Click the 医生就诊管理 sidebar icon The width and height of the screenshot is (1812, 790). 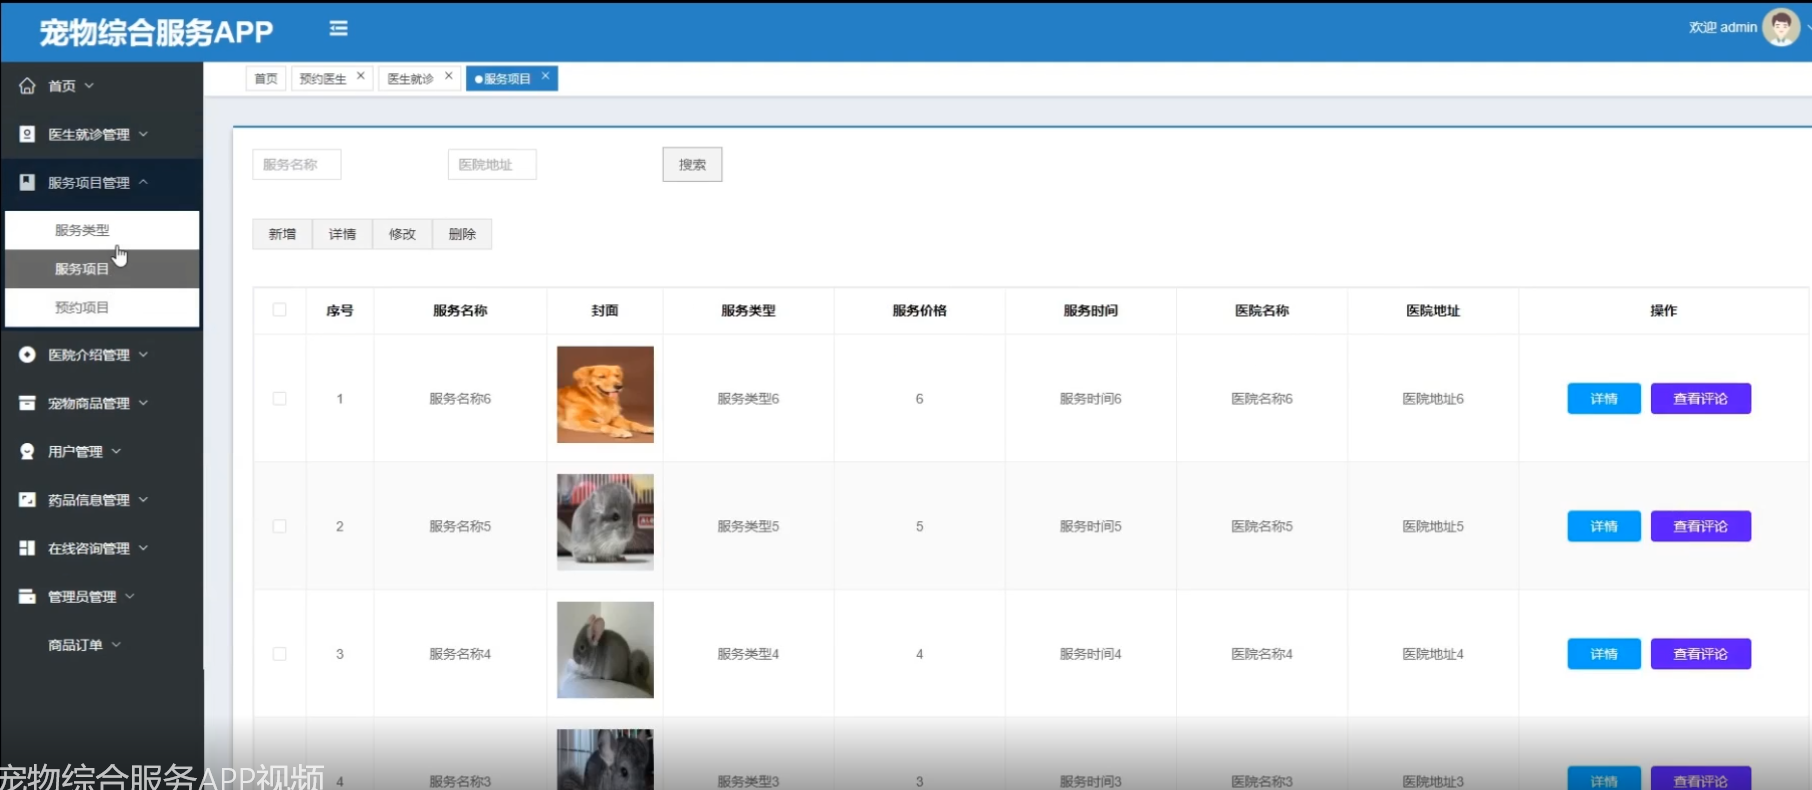[27, 134]
